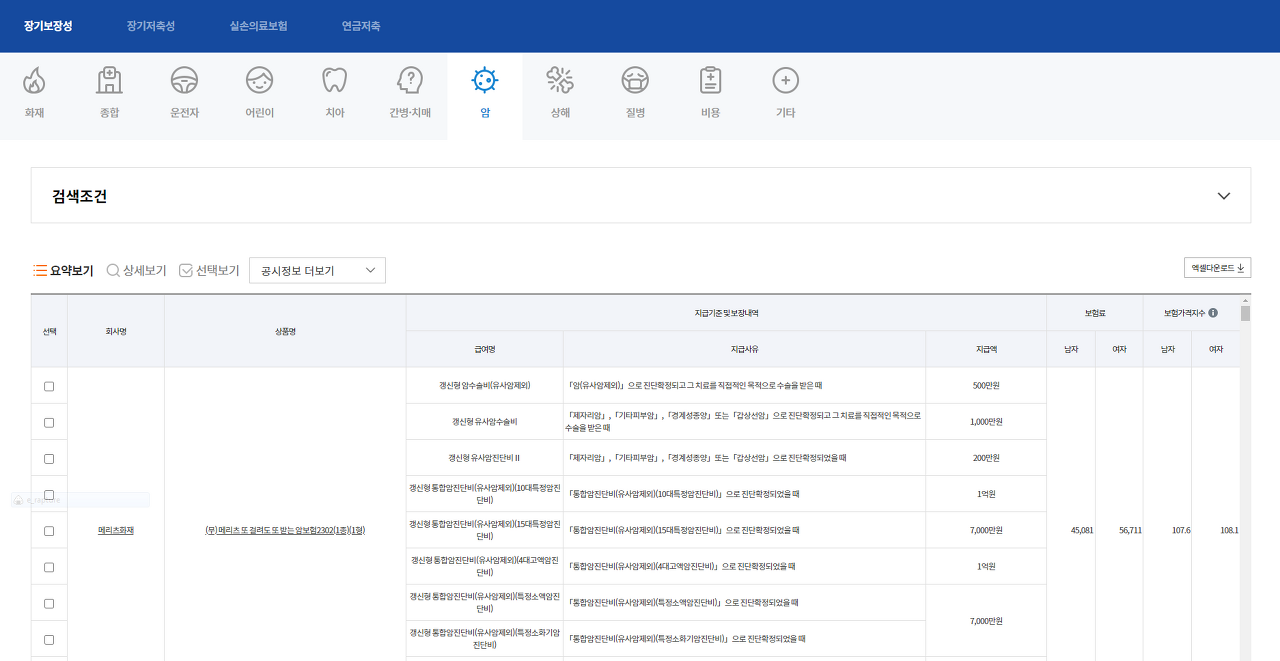Open the 화재 (fire) insurance category
This screenshot has width=1280, height=661.
[35, 94]
